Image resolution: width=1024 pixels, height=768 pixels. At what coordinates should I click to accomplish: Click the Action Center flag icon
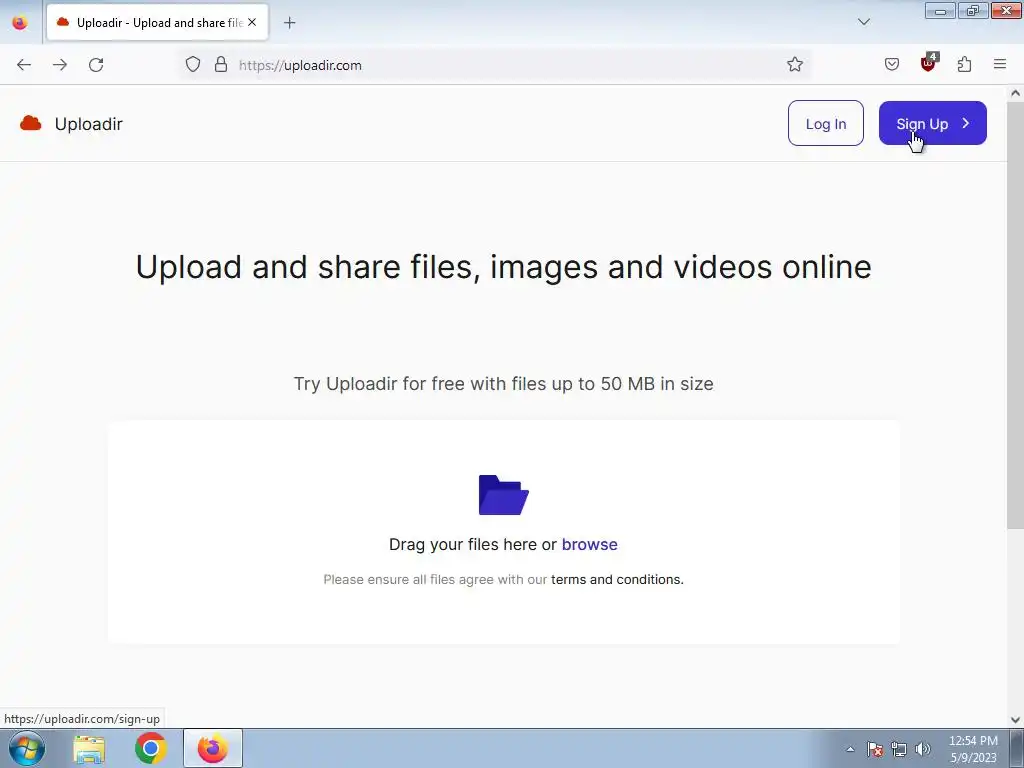874,749
